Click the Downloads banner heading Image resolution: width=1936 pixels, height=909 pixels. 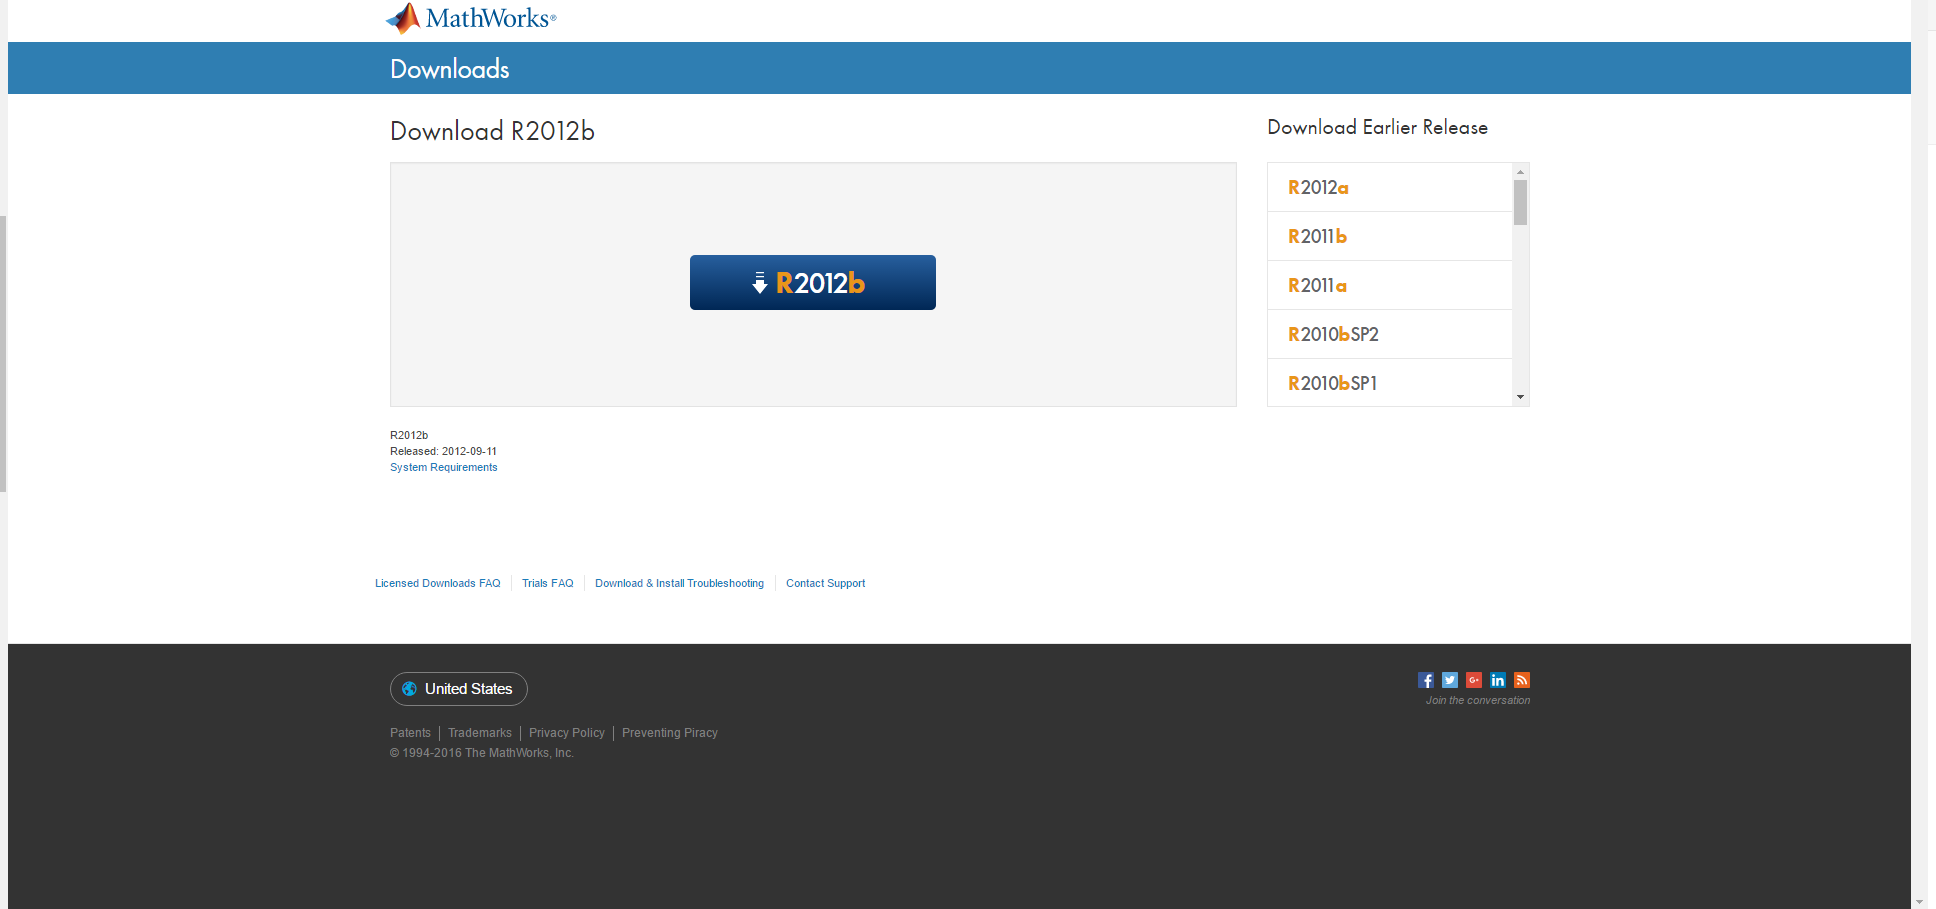pyautogui.click(x=449, y=69)
